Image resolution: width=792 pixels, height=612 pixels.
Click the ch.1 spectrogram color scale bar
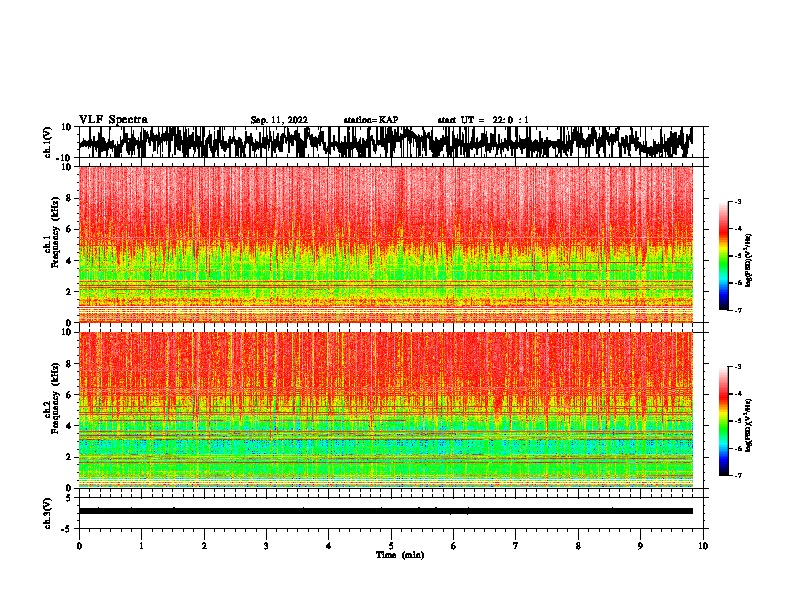[x=723, y=256]
